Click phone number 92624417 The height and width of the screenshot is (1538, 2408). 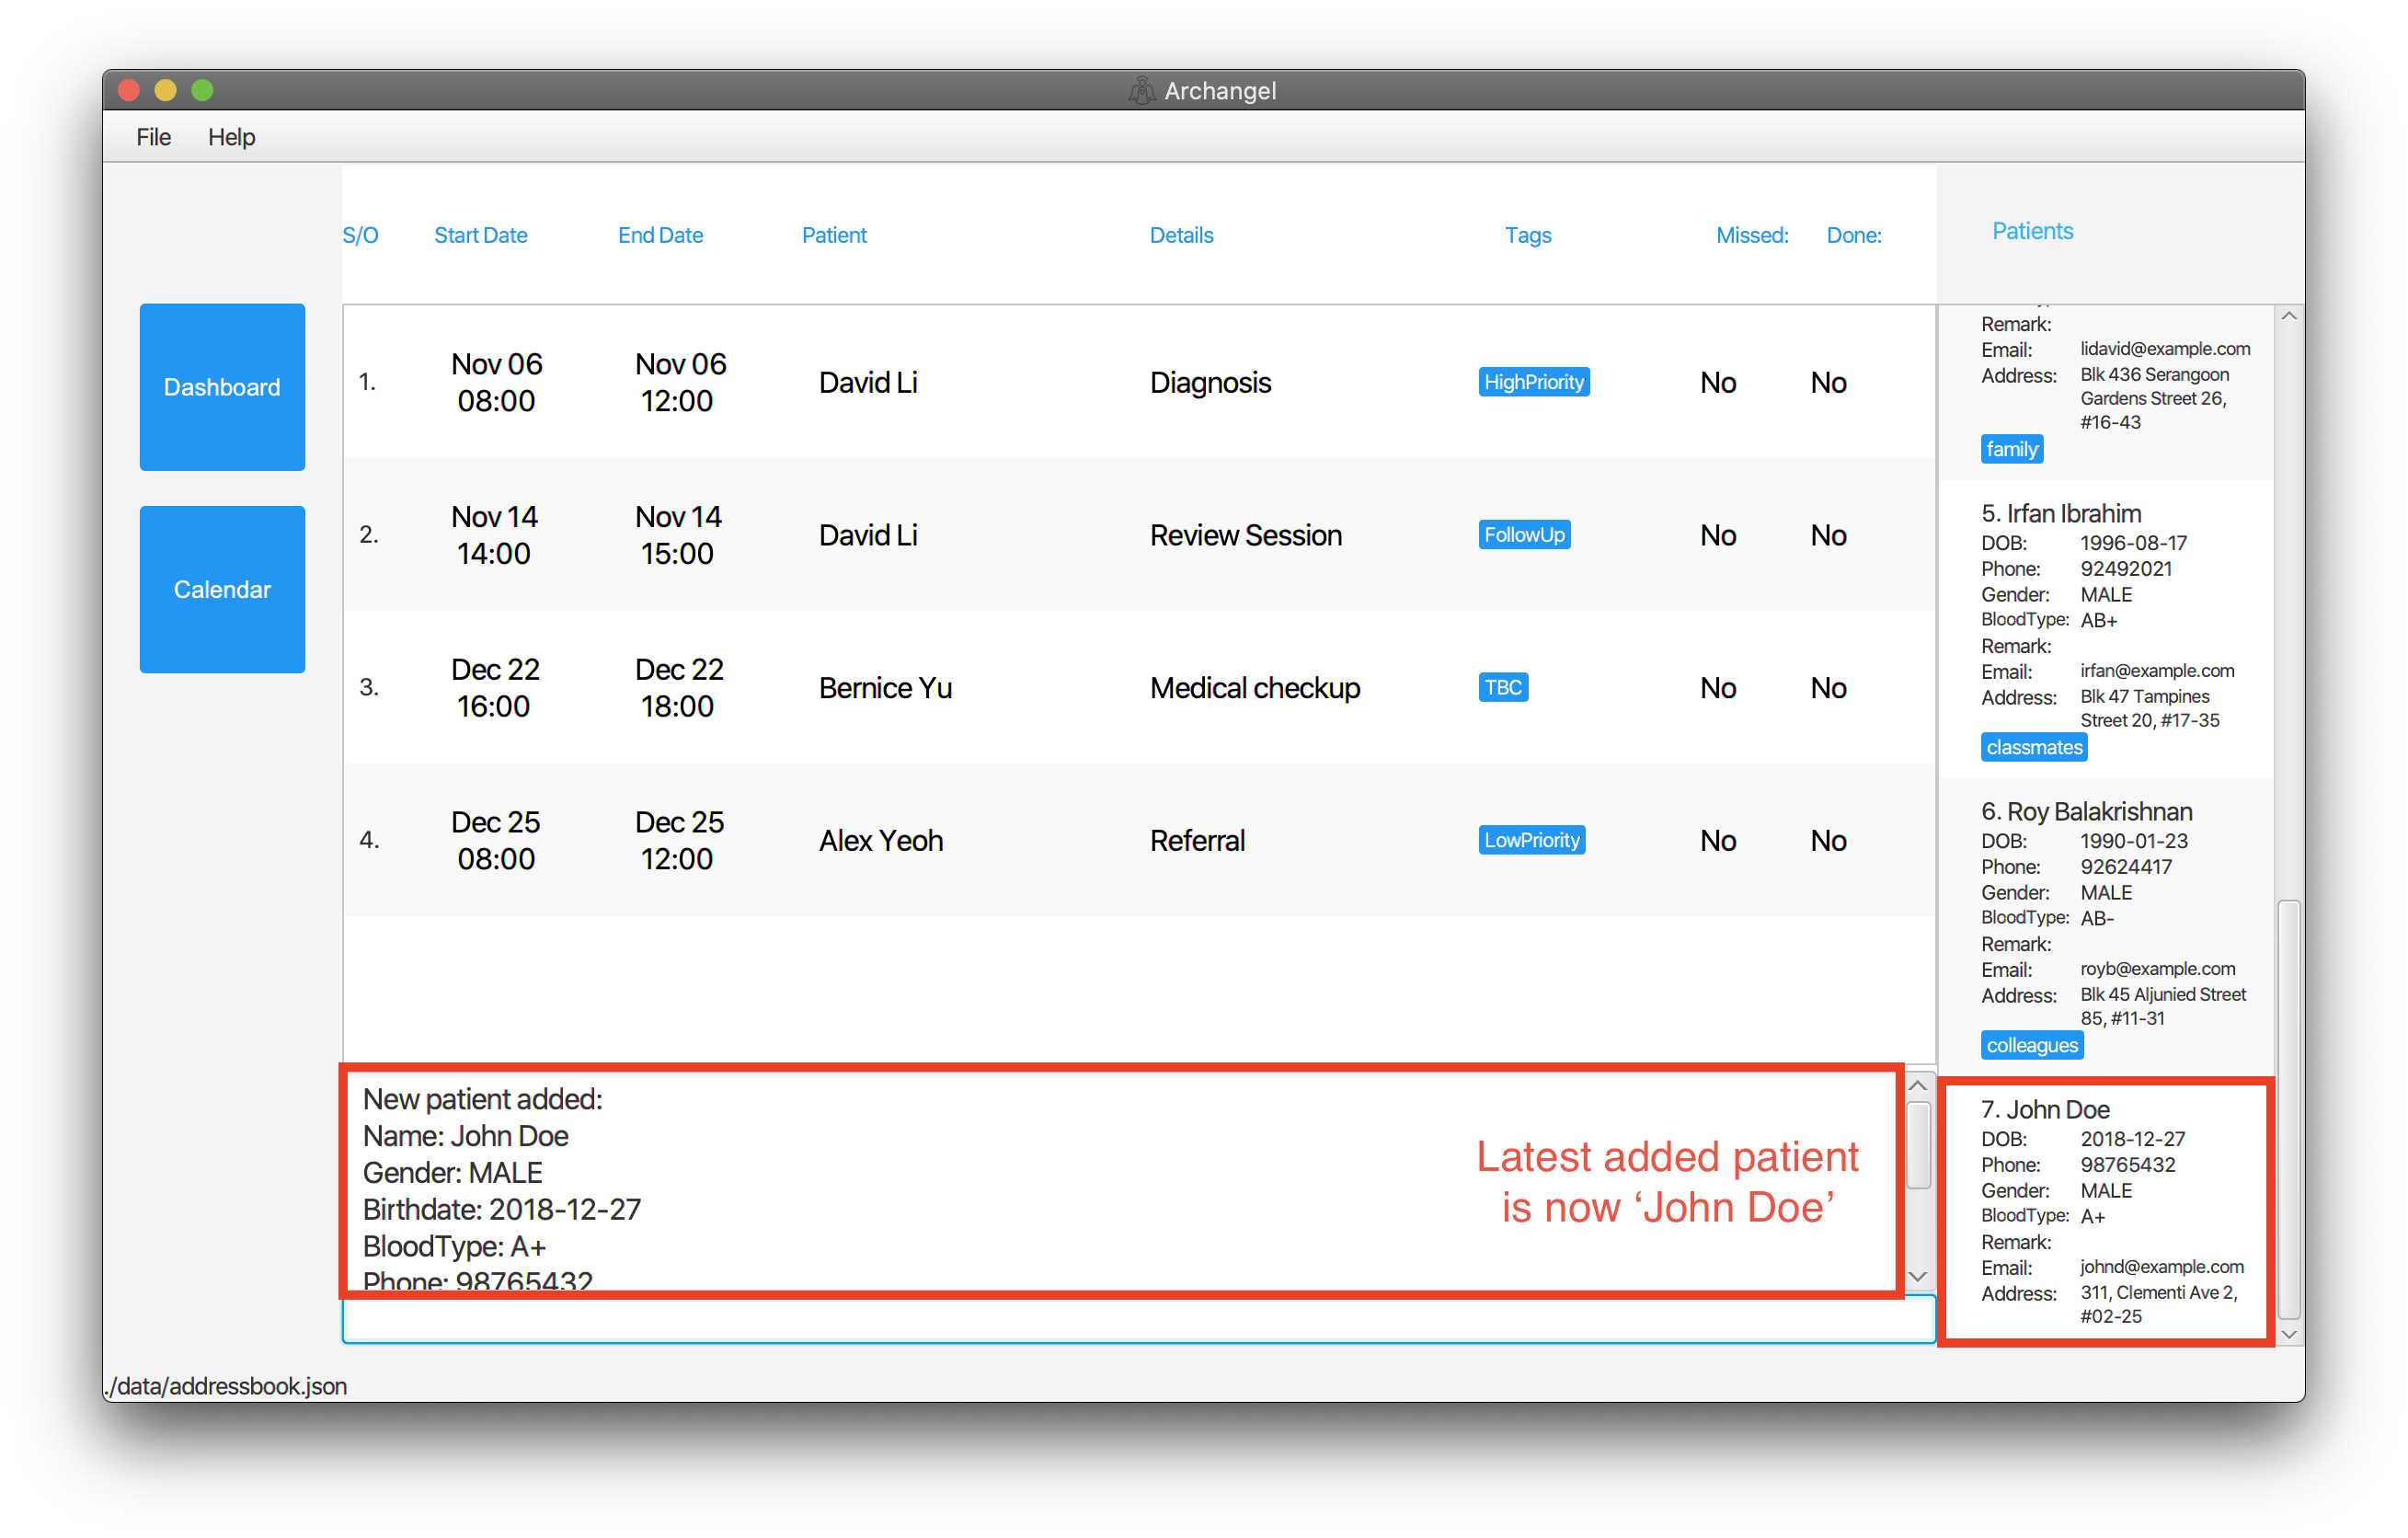pyautogui.click(x=2126, y=867)
